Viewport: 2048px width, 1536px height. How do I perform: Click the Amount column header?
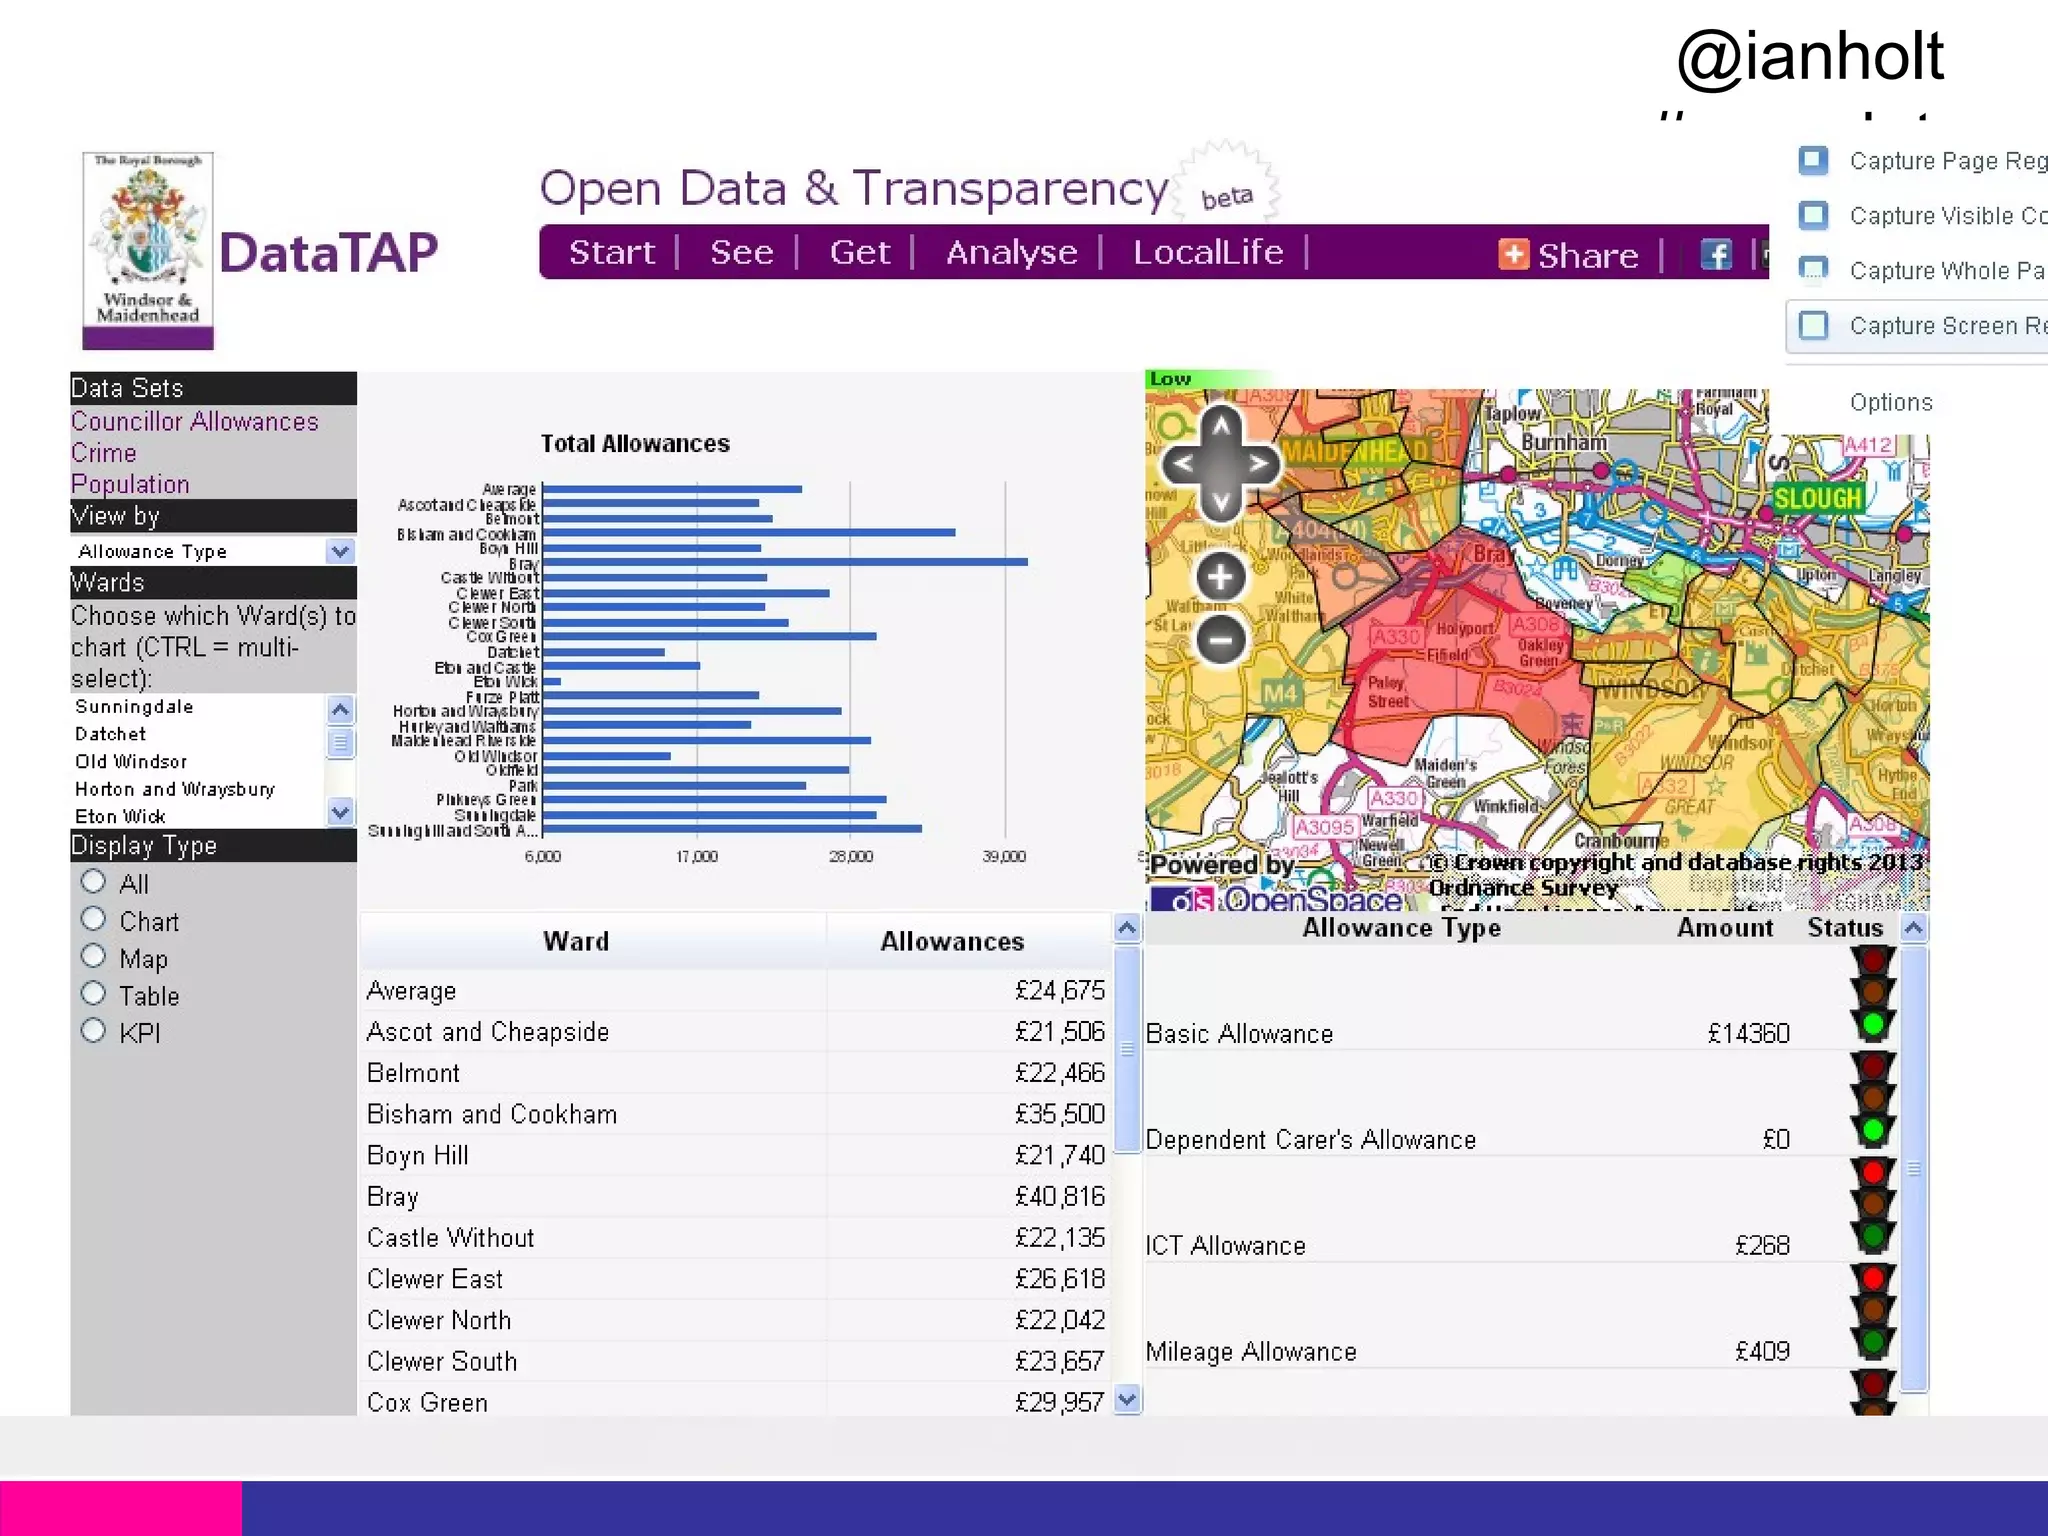pyautogui.click(x=1725, y=928)
